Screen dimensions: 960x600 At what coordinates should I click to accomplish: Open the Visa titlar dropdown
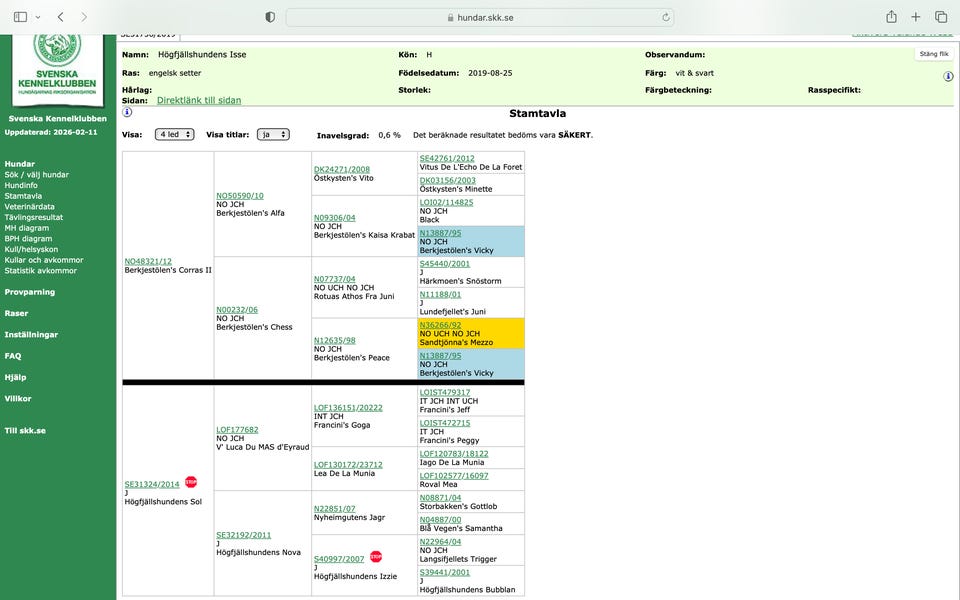[x=273, y=134]
